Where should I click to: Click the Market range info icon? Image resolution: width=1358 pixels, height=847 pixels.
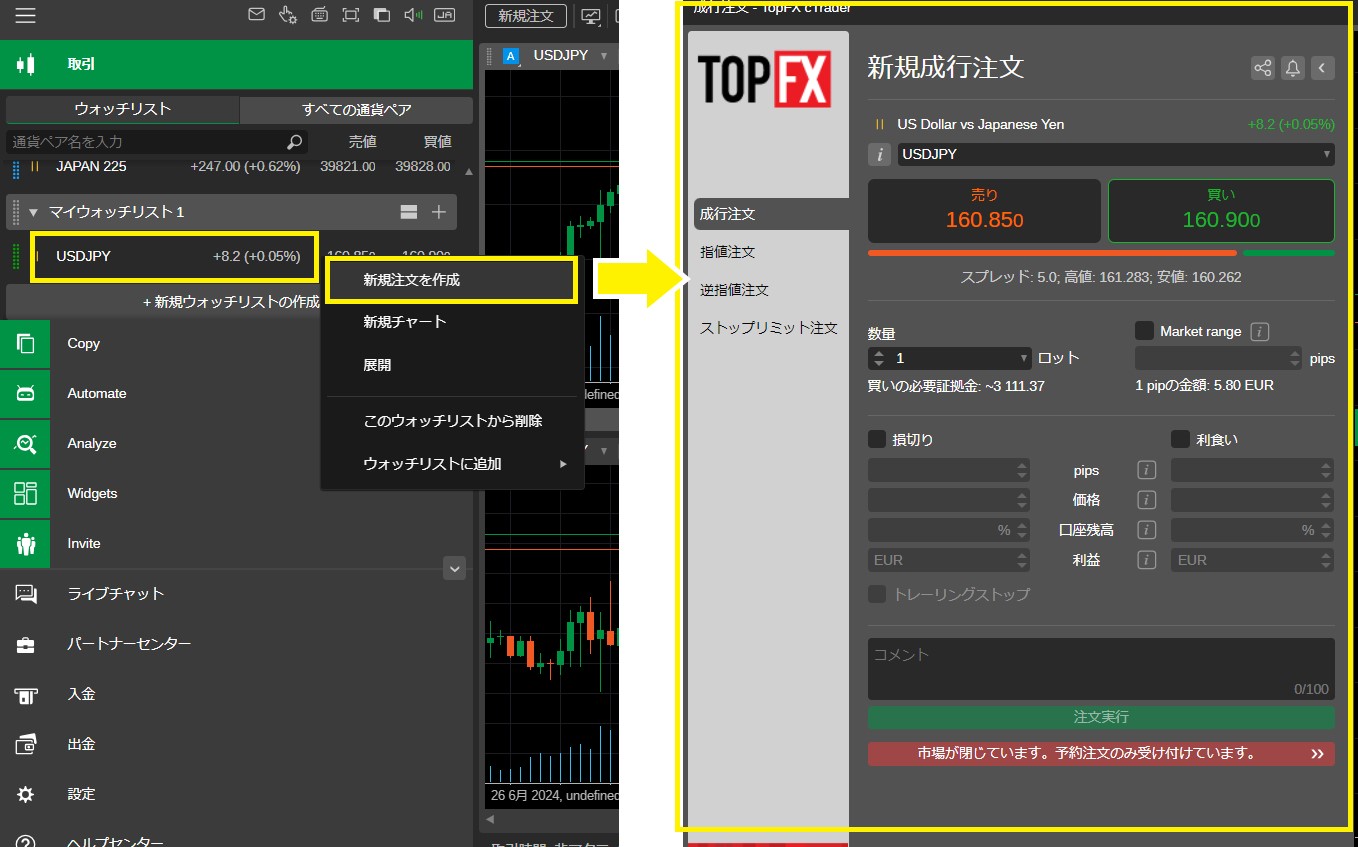[1260, 331]
